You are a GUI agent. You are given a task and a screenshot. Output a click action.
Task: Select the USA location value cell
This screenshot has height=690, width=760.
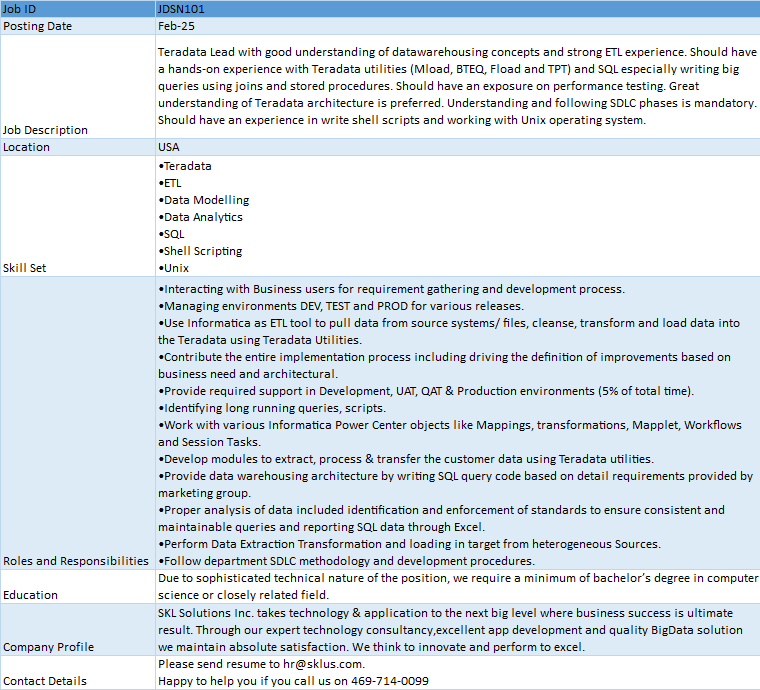point(169,147)
